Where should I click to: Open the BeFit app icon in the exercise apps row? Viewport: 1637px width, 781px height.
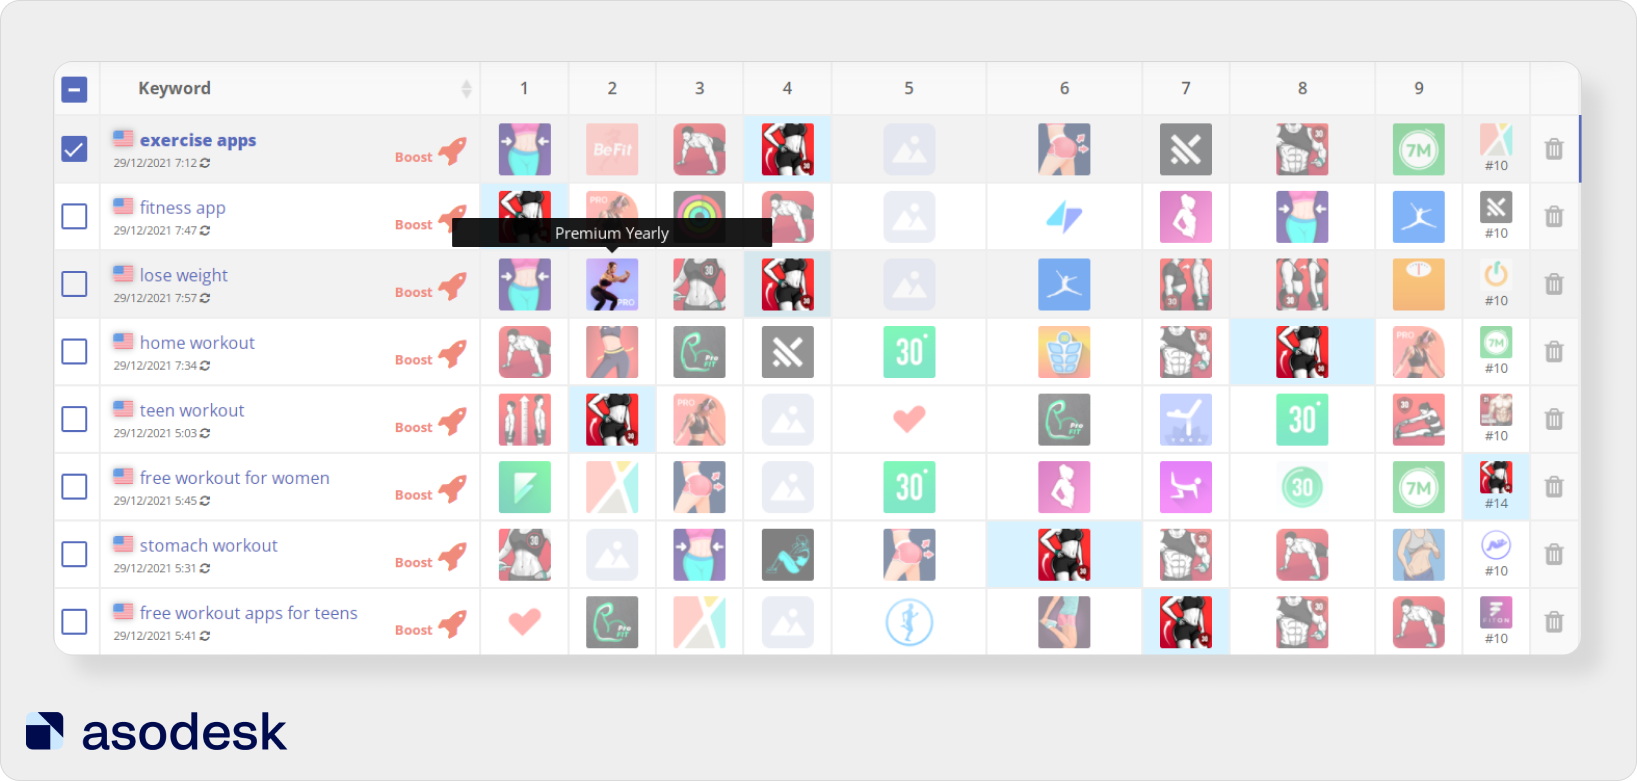tap(612, 150)
